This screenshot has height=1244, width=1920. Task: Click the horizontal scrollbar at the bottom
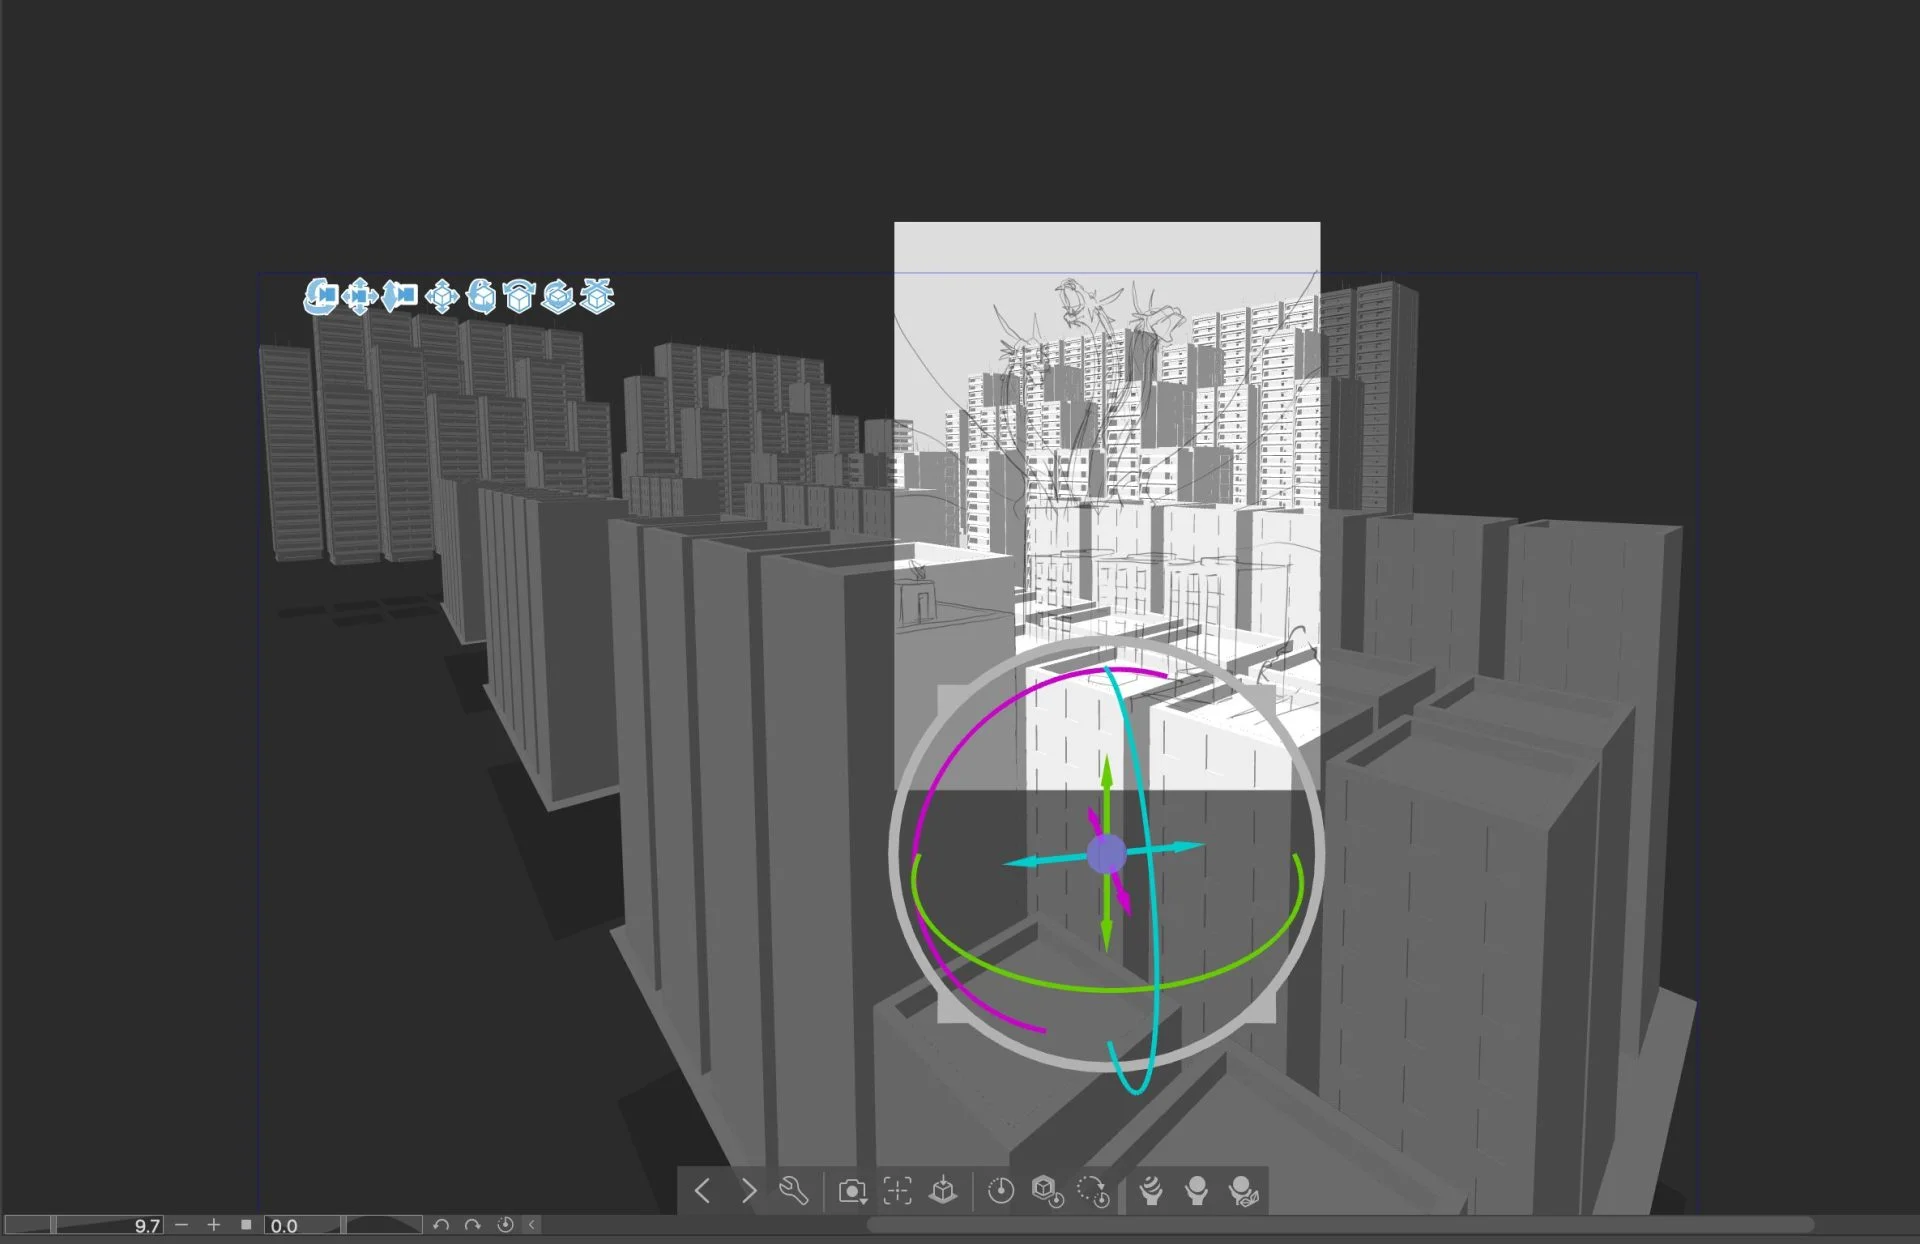click(x=1340, y=1225)
